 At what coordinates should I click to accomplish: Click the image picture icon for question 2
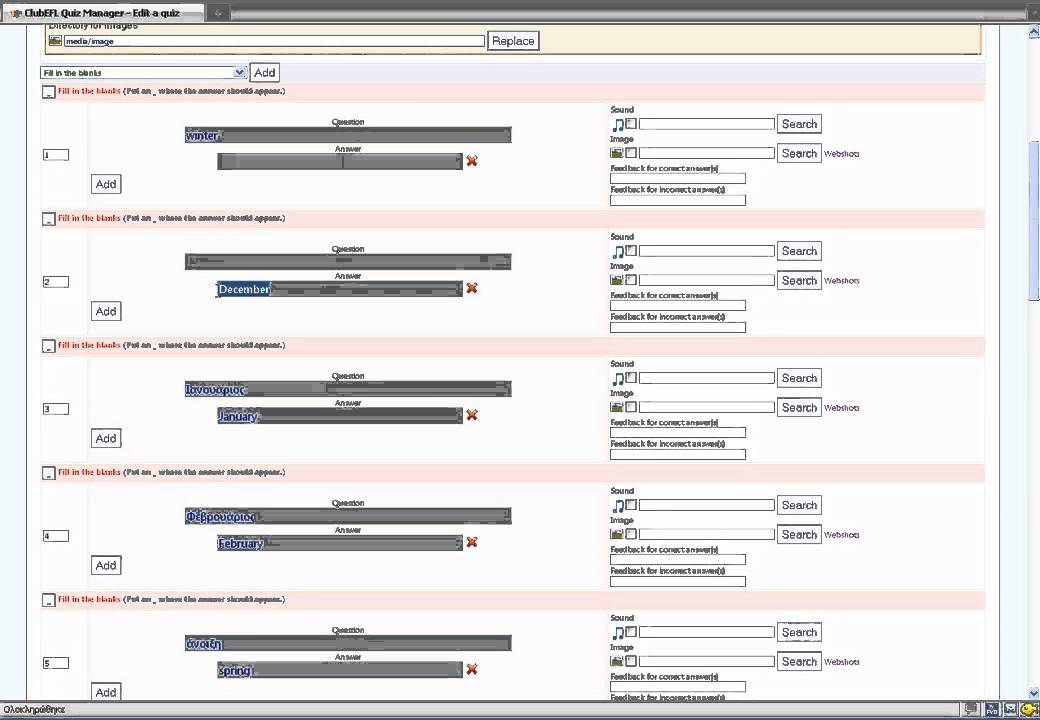coord(617,280)
